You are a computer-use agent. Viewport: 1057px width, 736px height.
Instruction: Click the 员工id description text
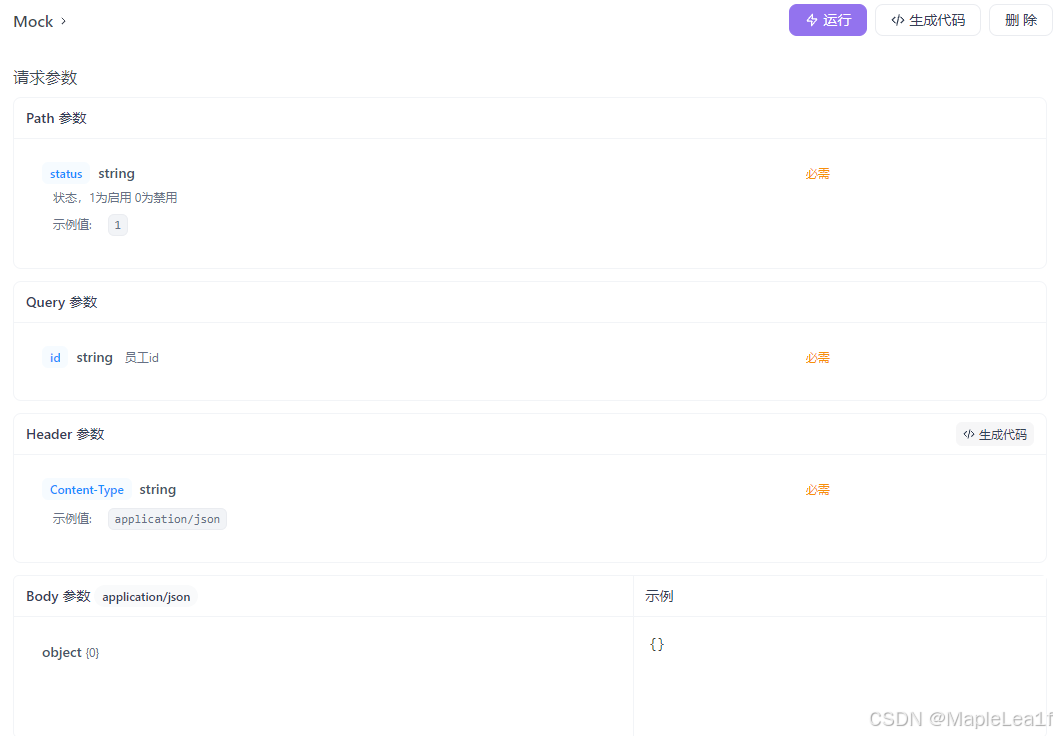(x=142, y=358)
